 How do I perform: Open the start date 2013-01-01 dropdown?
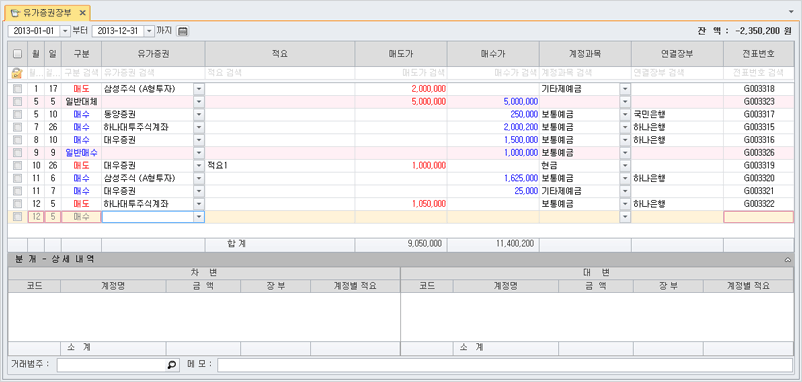point(65,31)
